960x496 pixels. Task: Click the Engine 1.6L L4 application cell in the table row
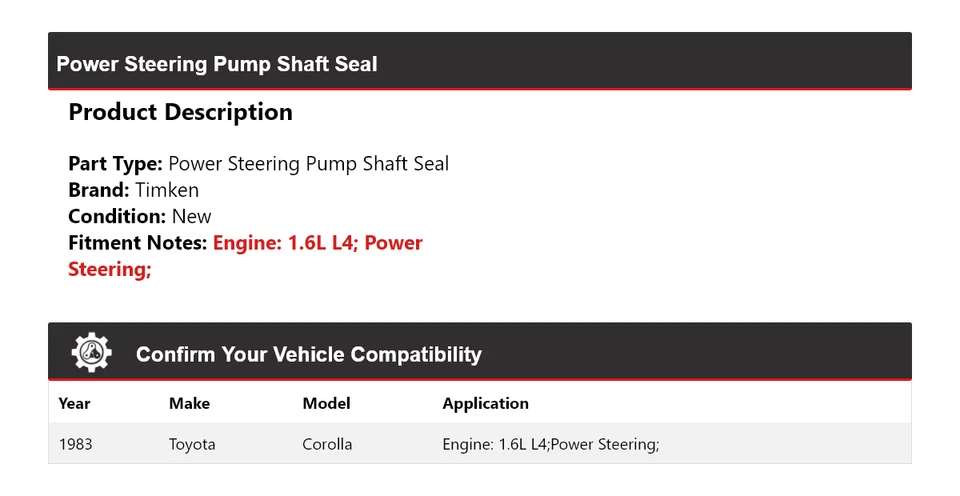(x=550, y=444)
